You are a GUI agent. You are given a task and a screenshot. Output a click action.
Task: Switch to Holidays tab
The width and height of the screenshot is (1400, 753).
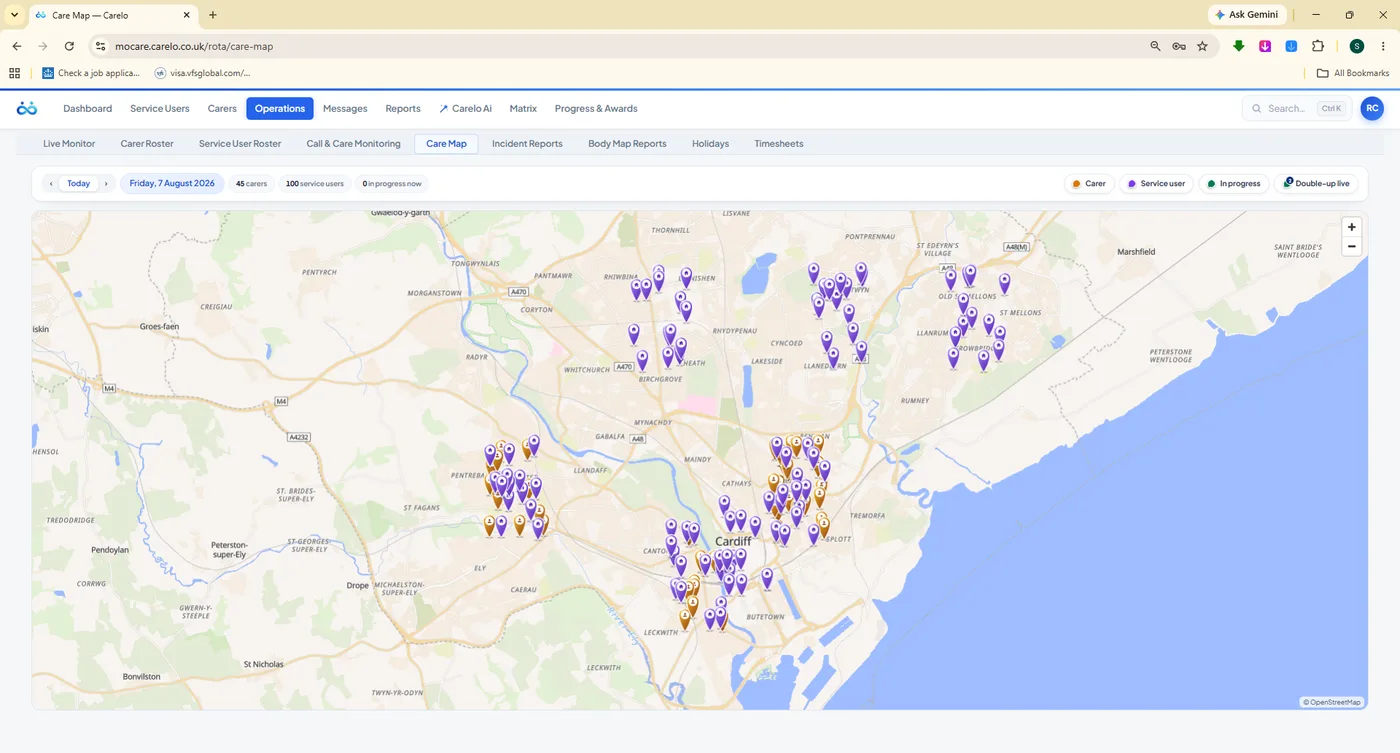pos(710,144)
